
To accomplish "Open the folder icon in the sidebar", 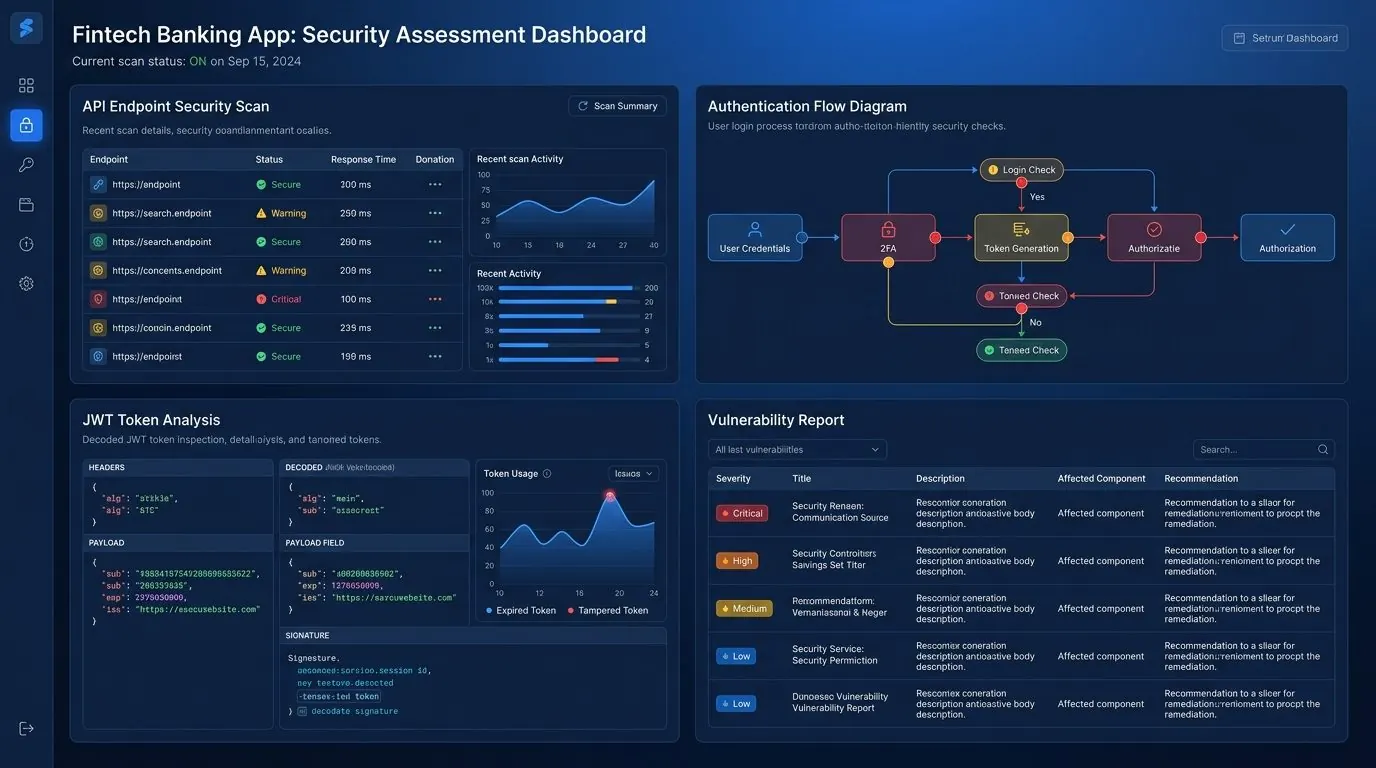I will pyautogui.click(x=26, y=205).
